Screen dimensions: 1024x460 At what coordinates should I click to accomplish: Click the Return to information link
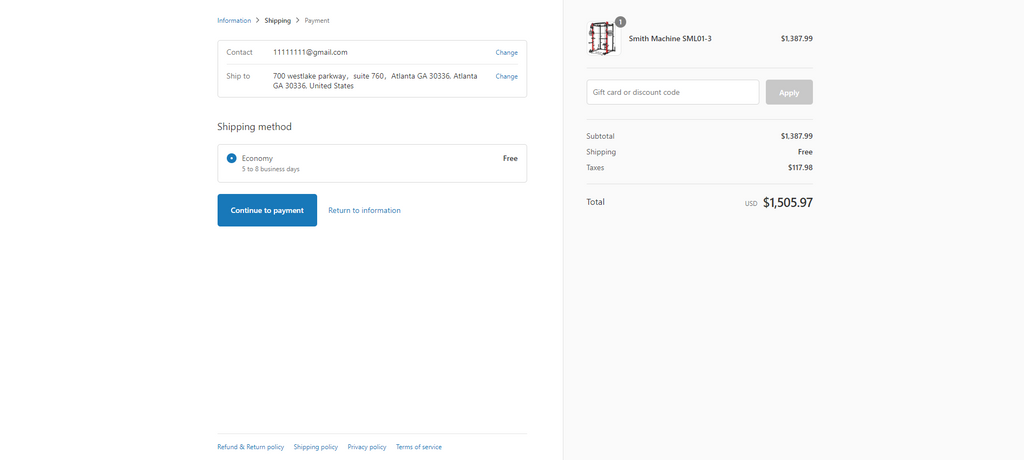pyautogui.click(x=364, y=210)
